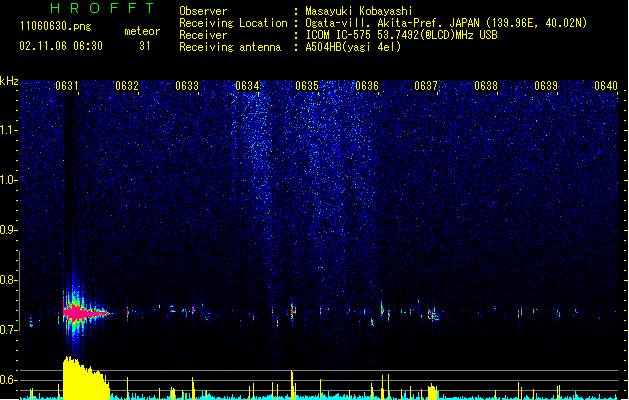Click the Receiver label
This screenshot has height=400, width=629.
[x=203, y=35]
